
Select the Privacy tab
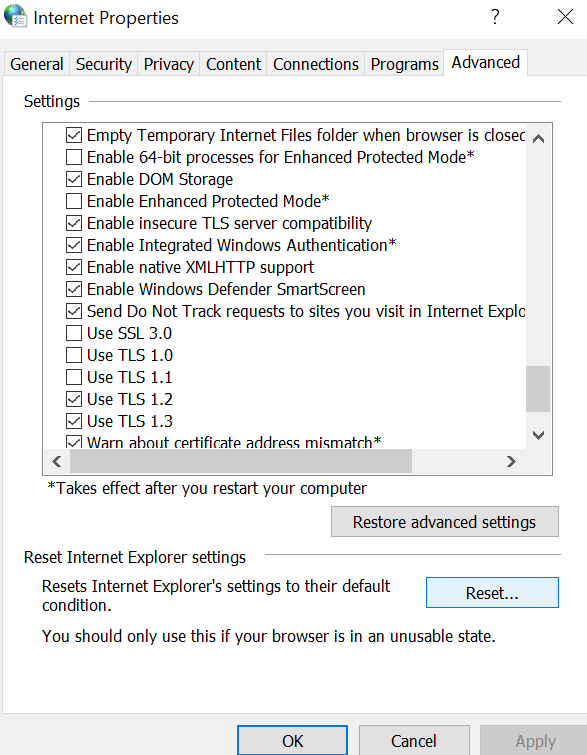[169, 64]
